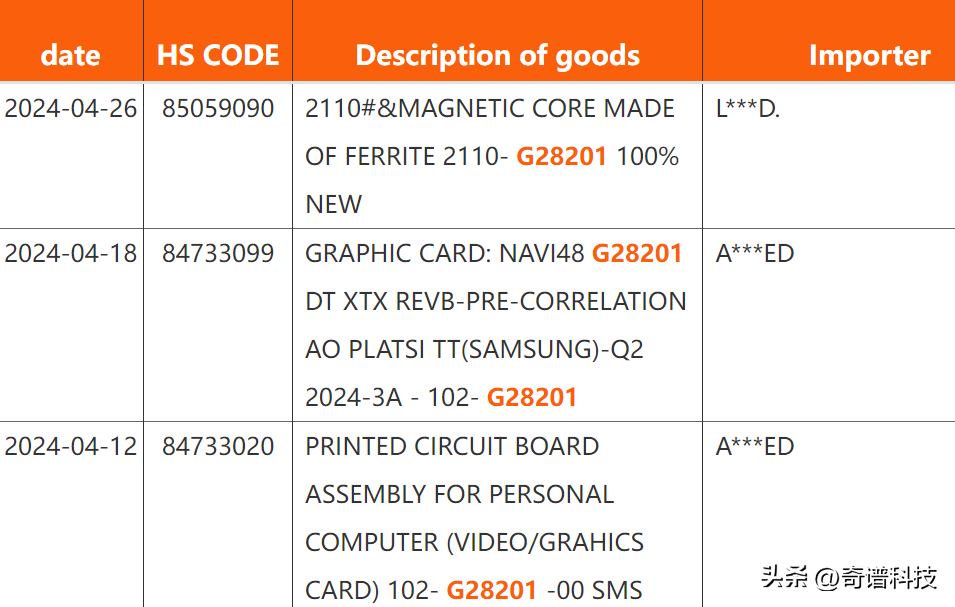Click the MAGNETIC CORE MADE description text
Screen dimensions: 955x607
536,109
